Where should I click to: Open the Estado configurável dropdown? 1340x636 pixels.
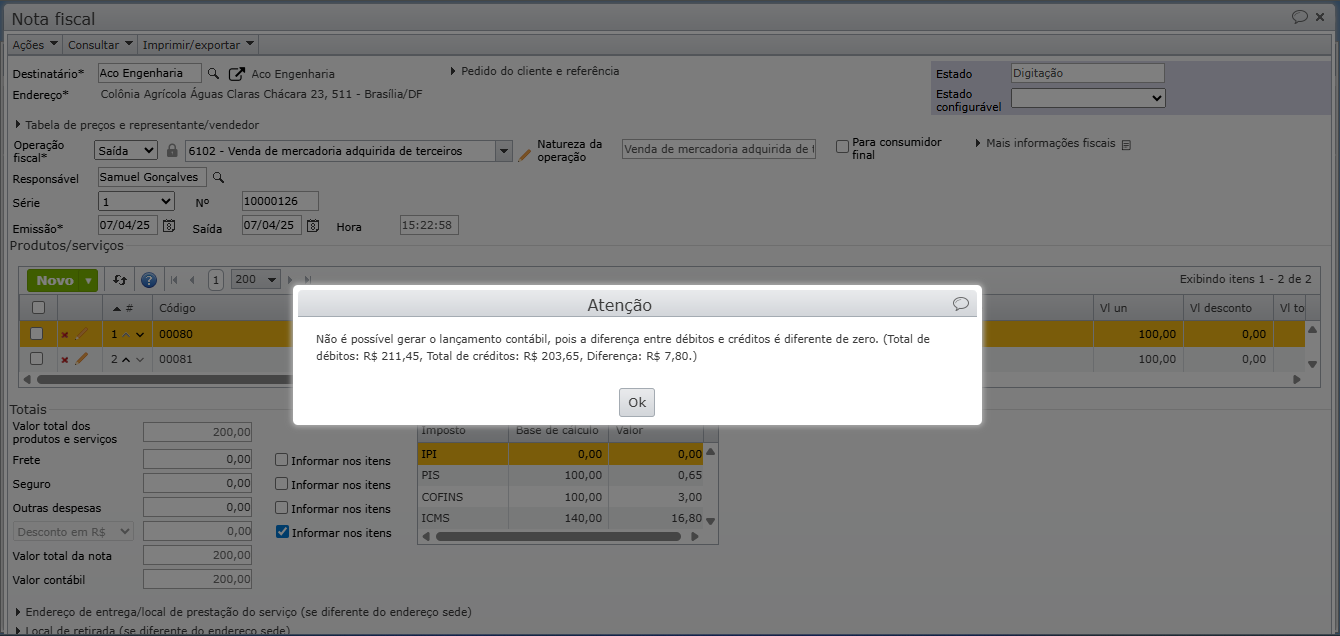pos(1088,98)
